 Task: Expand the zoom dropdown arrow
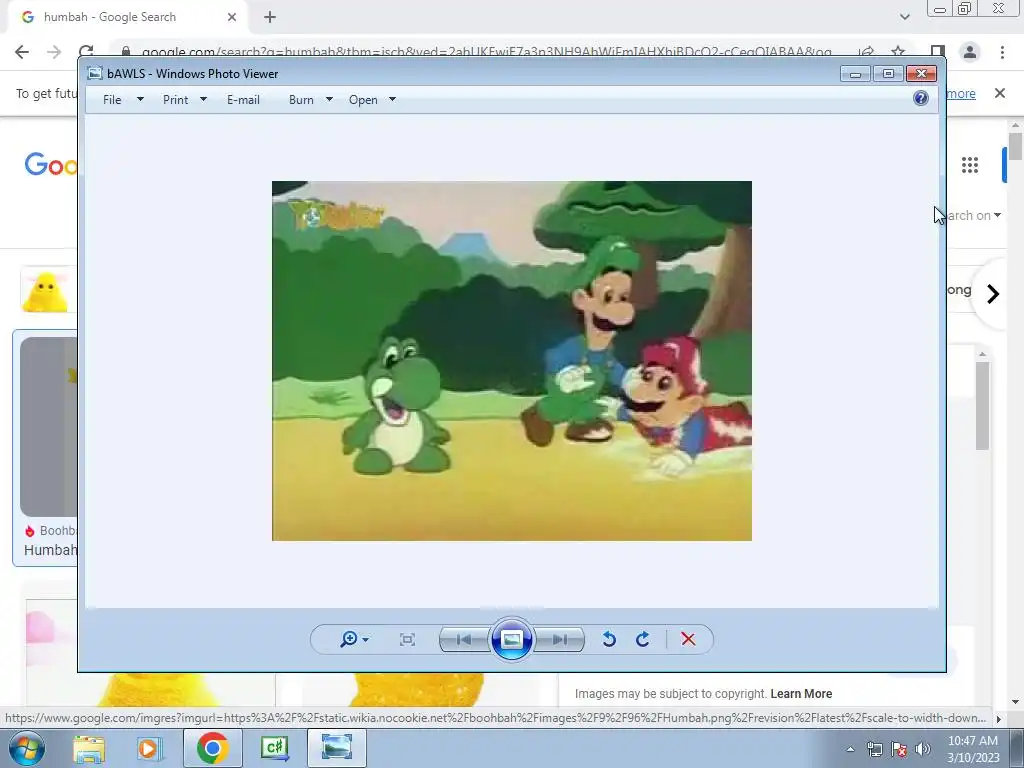366,640
